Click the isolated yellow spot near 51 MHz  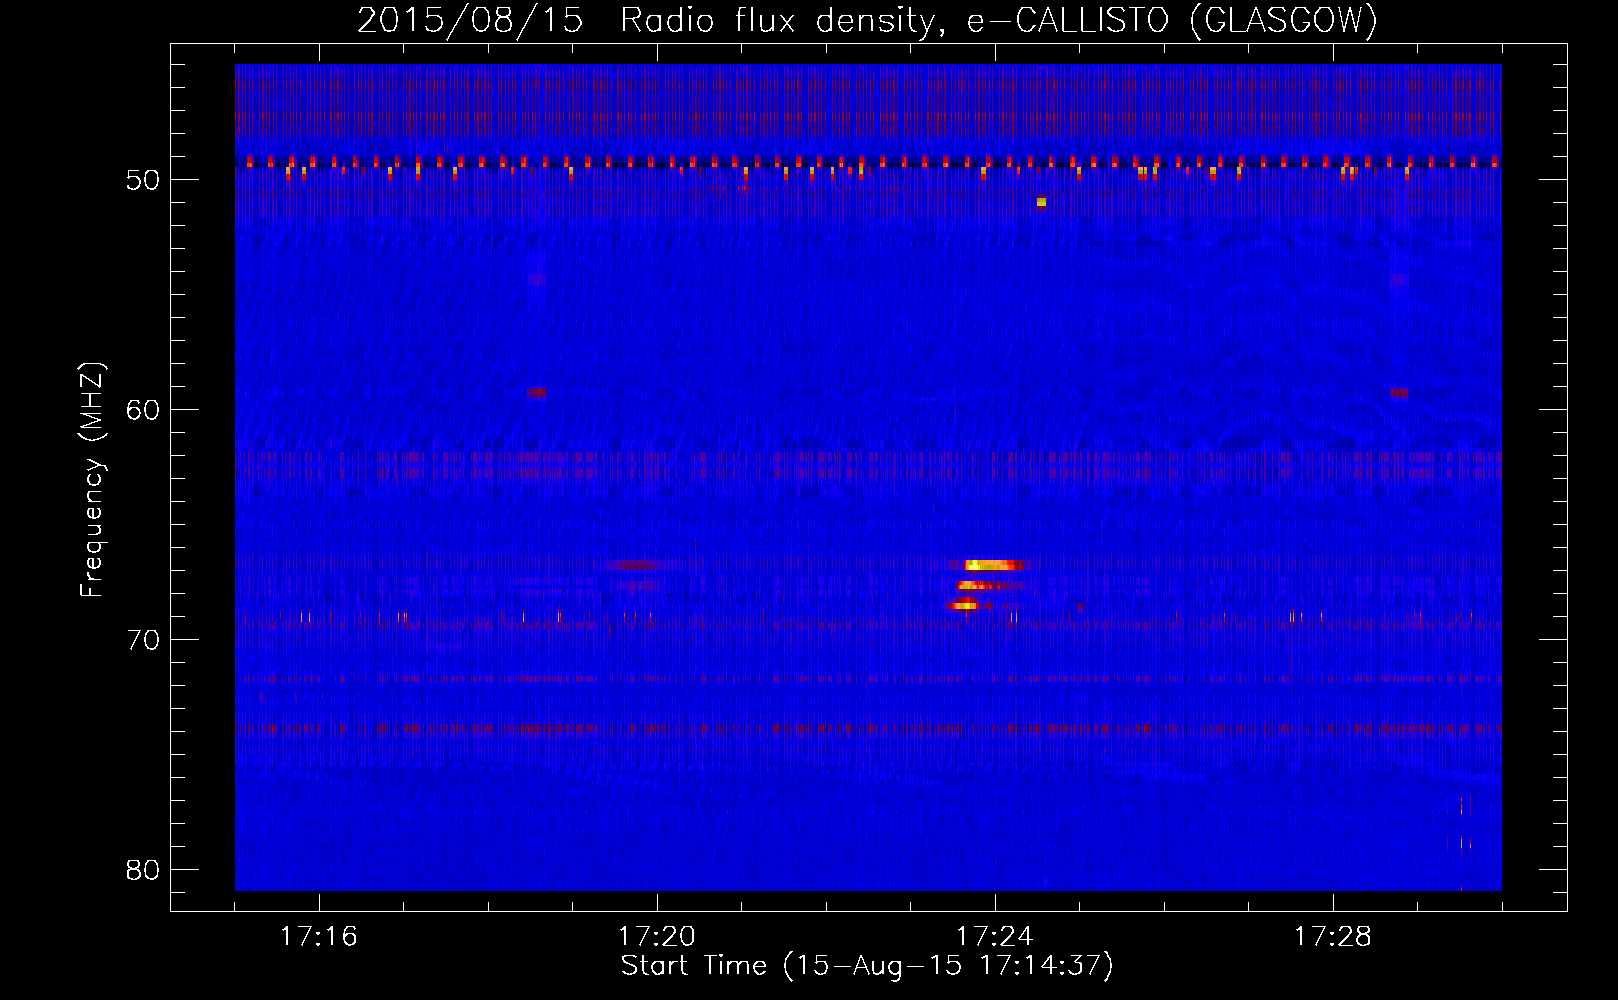1041,202
